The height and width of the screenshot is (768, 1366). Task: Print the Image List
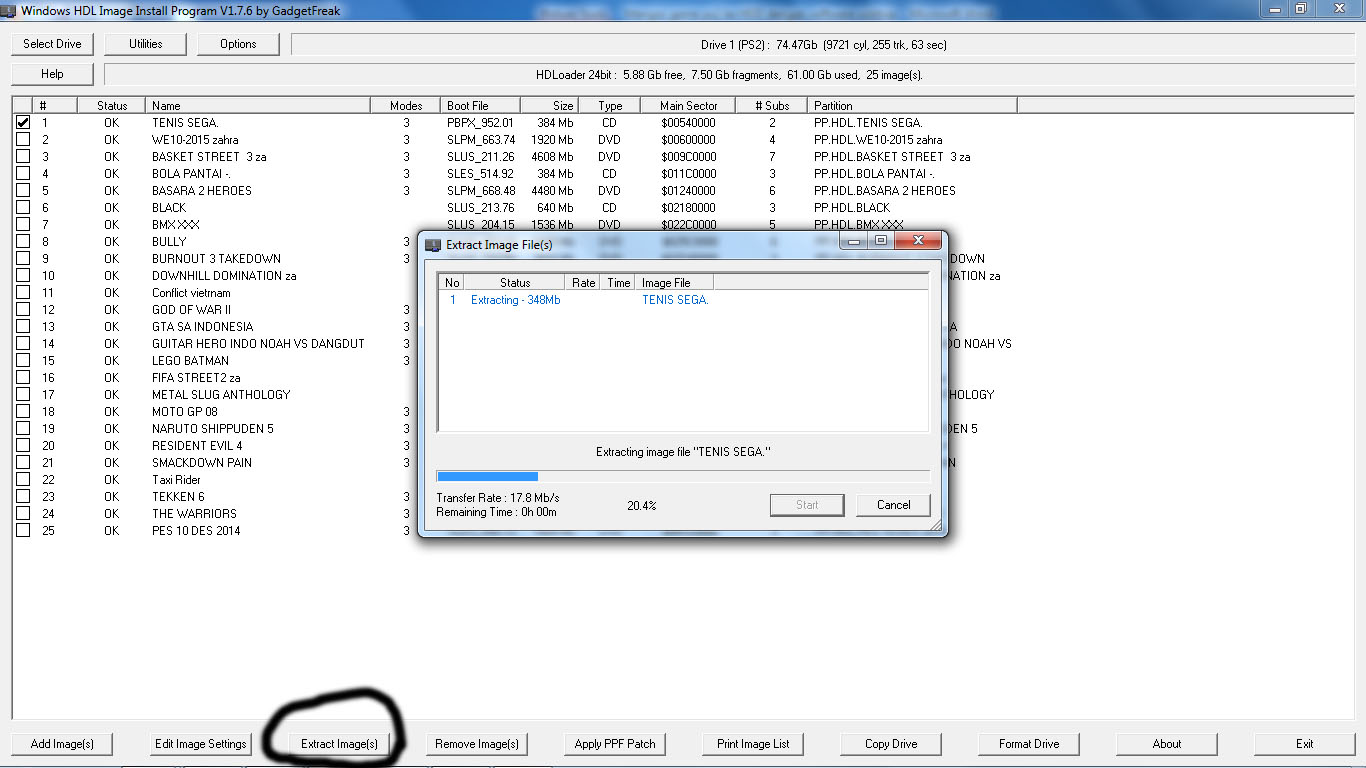click(752, 743)
